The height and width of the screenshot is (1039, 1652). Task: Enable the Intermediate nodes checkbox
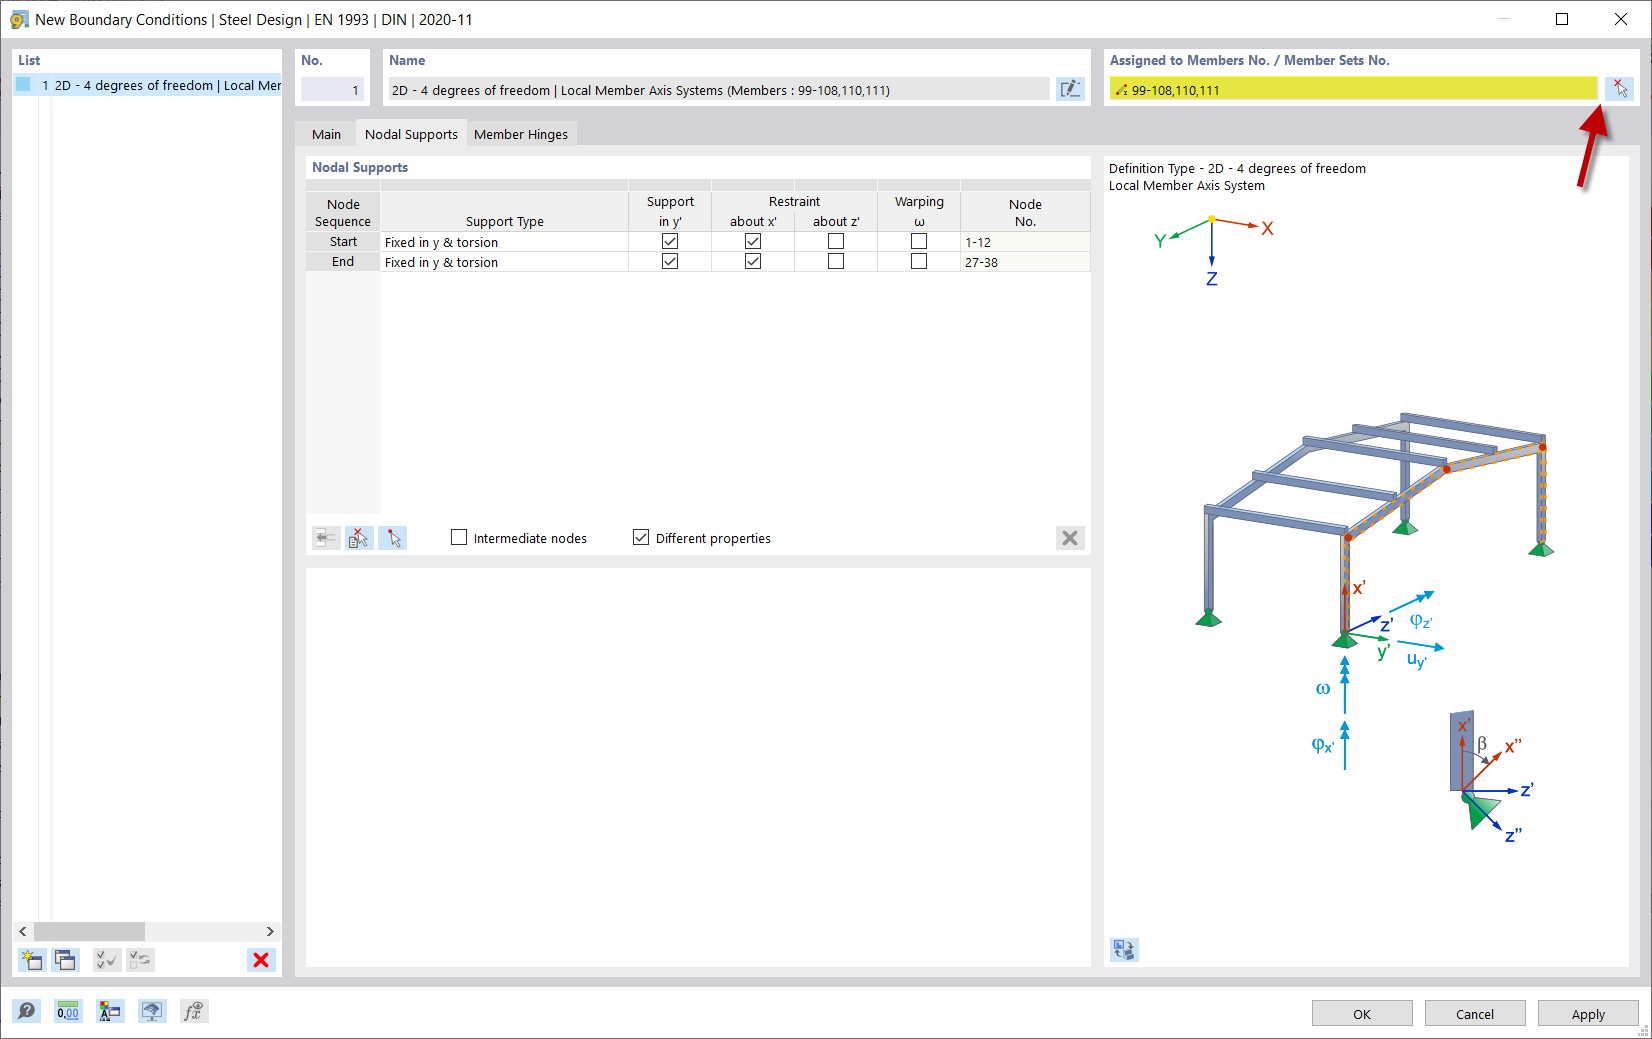(459, 538)
